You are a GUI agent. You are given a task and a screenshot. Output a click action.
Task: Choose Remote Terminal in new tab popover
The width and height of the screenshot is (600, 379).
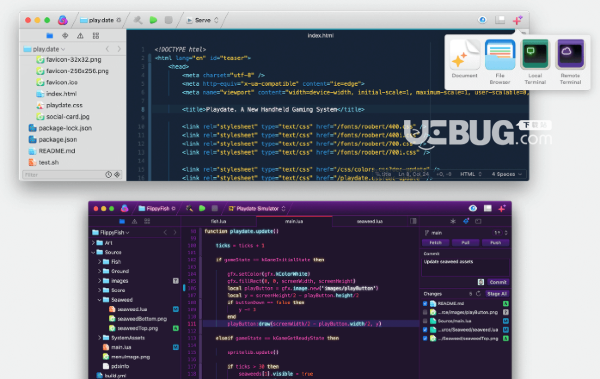click(x=570, y=62)
